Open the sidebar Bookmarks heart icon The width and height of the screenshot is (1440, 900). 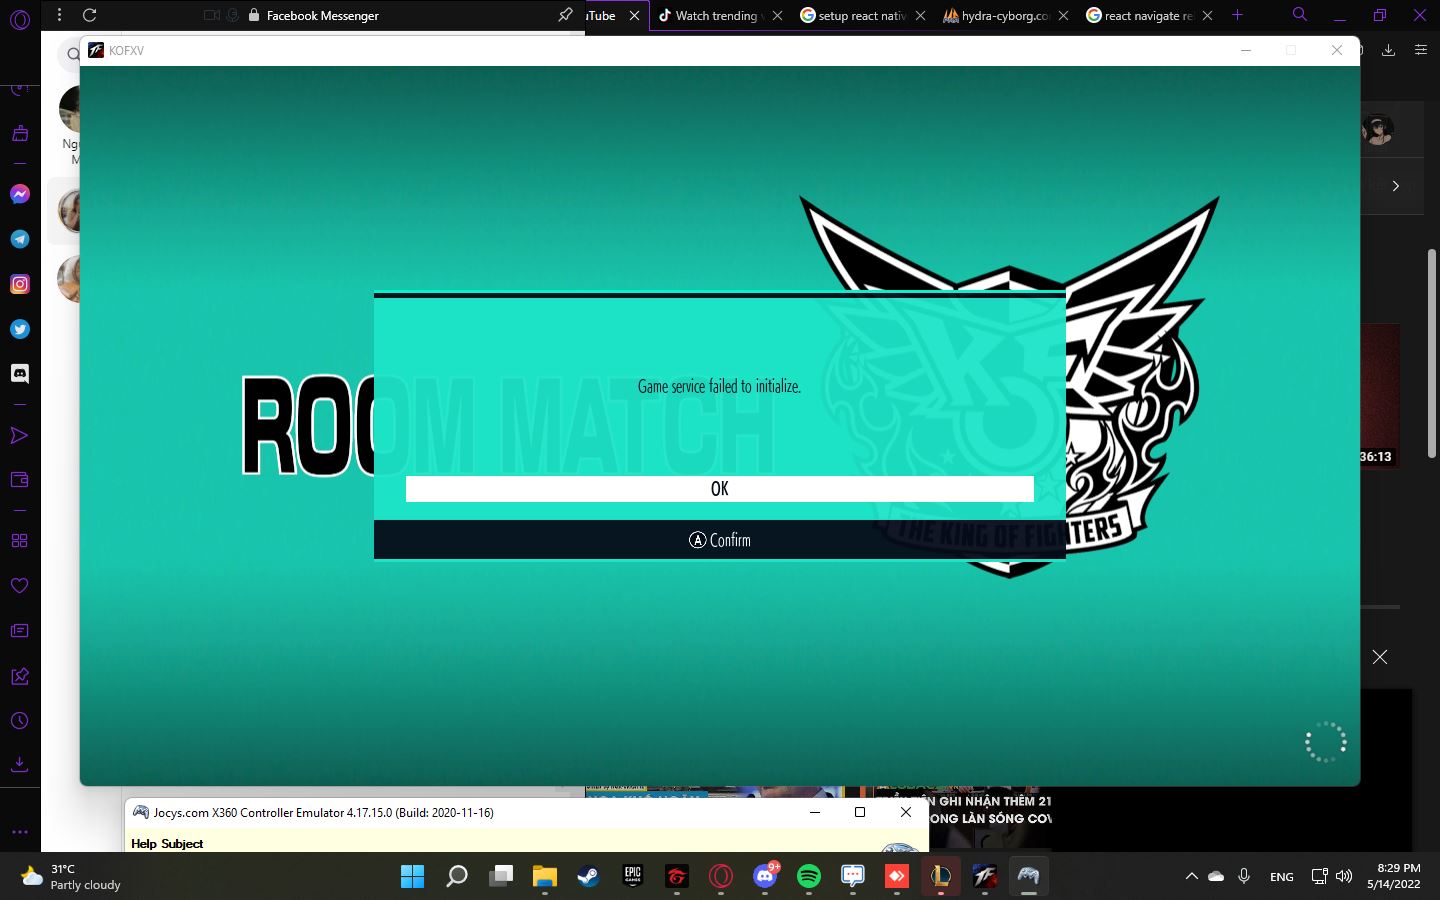19,586
